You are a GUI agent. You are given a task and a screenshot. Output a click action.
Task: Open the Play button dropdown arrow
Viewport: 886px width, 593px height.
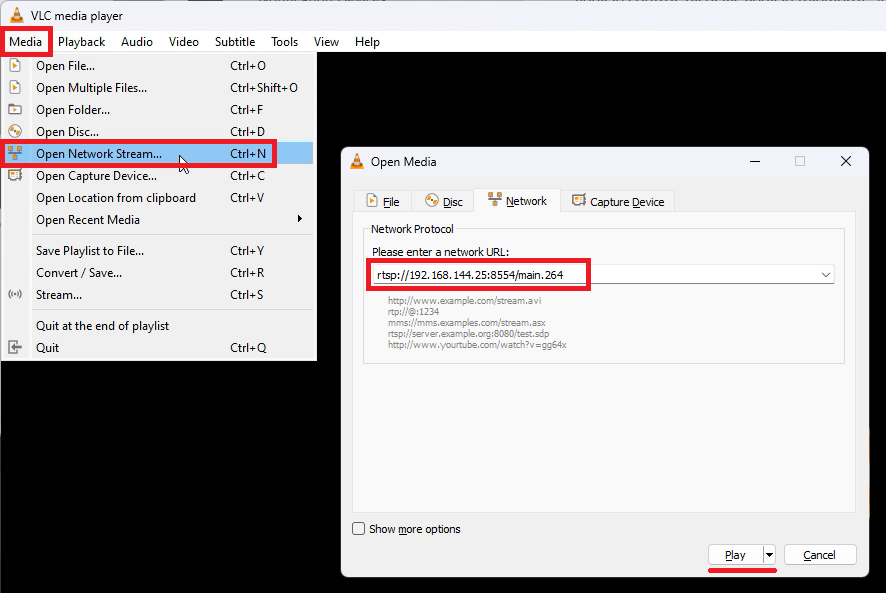click(769, 555)
